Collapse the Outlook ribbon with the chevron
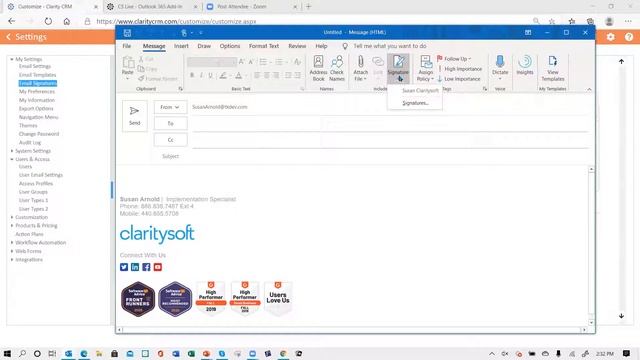The height and width of the screenshot is (360, 640). pos(589,89)
